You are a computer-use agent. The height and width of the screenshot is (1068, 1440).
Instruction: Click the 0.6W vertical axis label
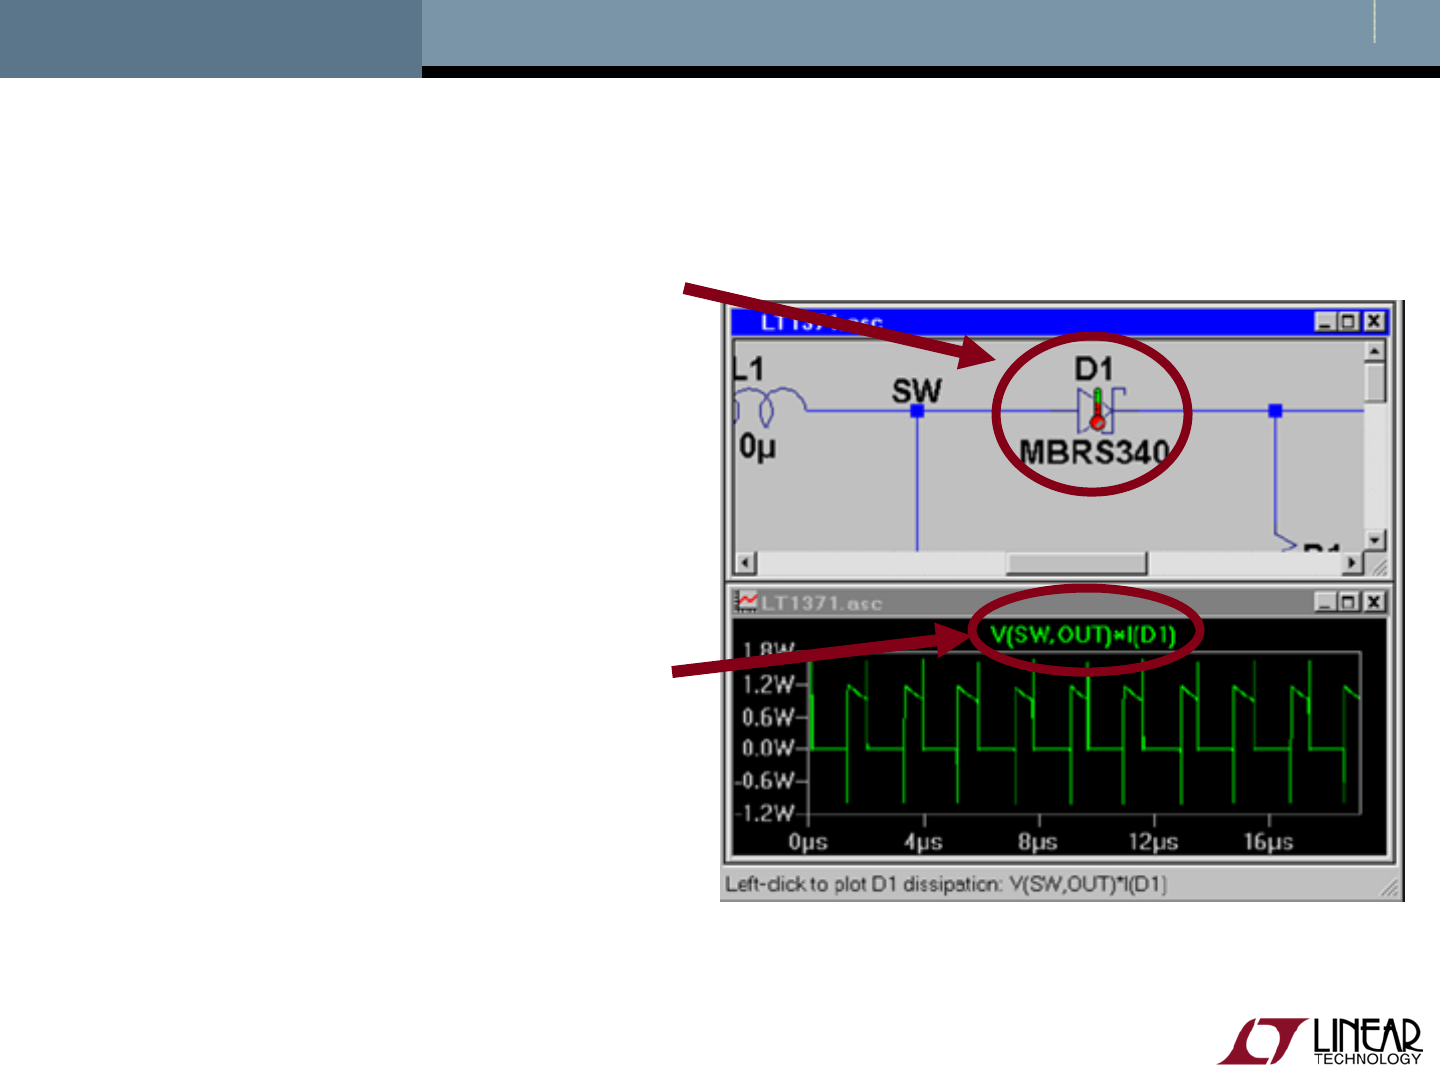[768, 717]
